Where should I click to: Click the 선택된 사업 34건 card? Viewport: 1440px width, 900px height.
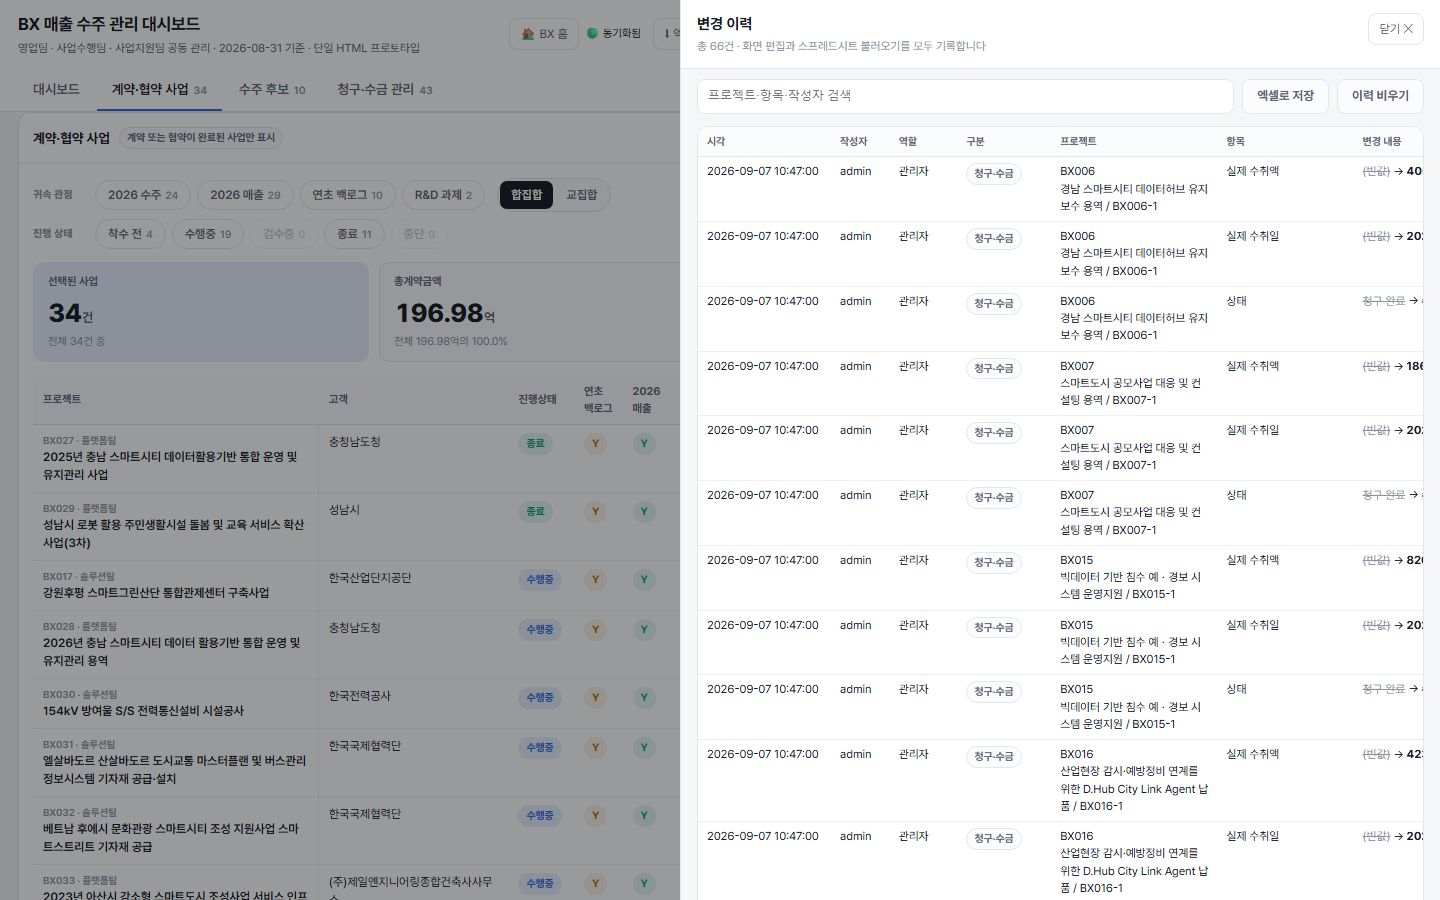[x=201, y=312]
